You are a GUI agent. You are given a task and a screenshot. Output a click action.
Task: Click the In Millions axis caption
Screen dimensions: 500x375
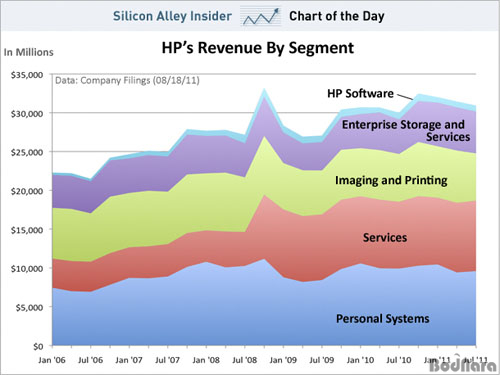point(29,52)
